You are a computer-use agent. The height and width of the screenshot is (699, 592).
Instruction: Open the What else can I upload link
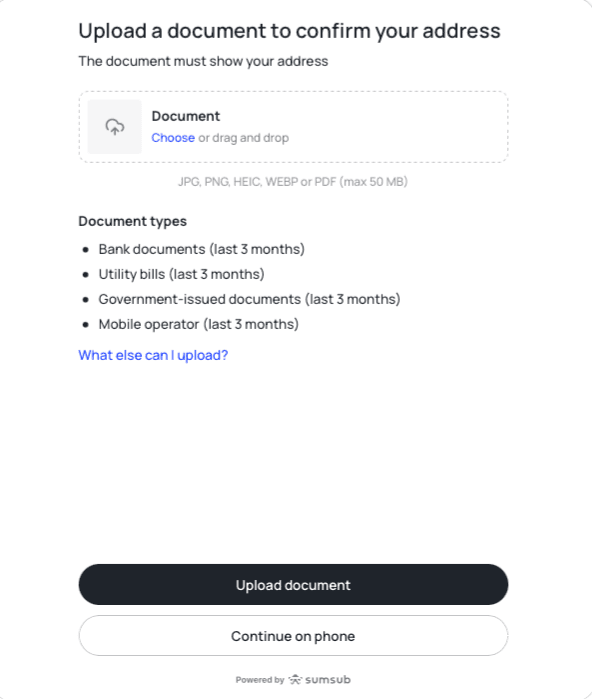click(153, 355)
